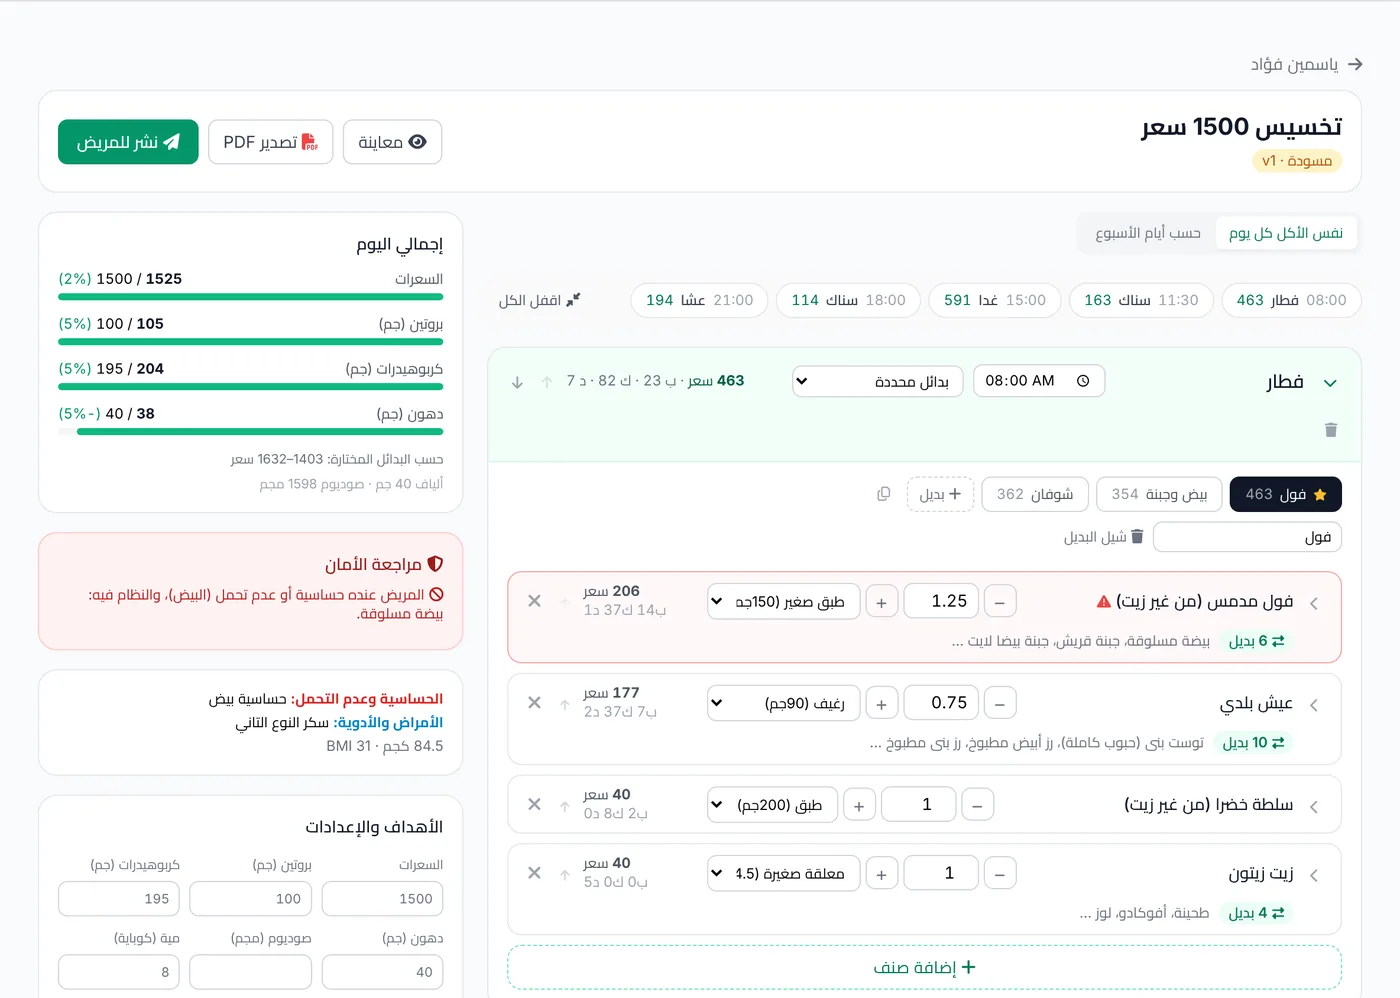Open the رغيف (90جم) unit dropdown
Viewport: 1400px width, 998px height.
pos(783,703)
